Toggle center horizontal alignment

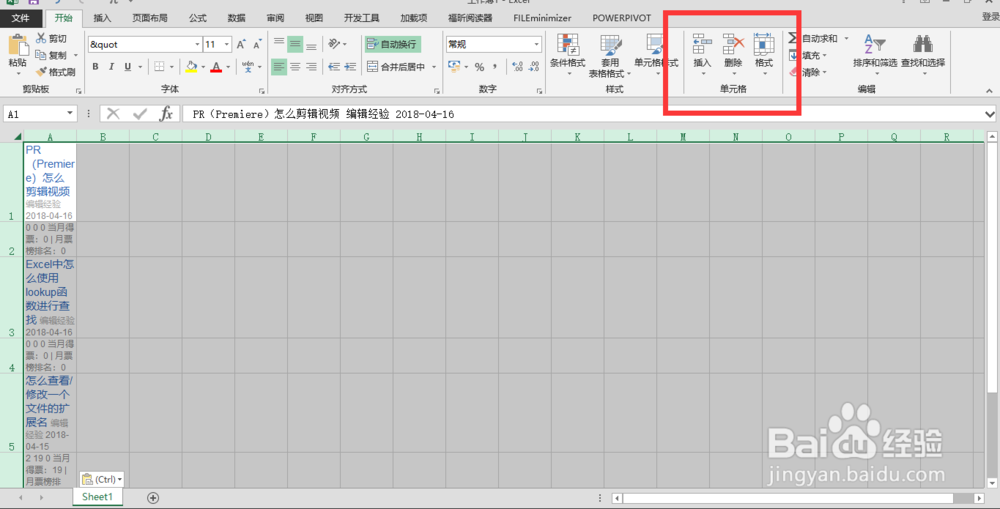pyautogui.click(x=295, y=66)
